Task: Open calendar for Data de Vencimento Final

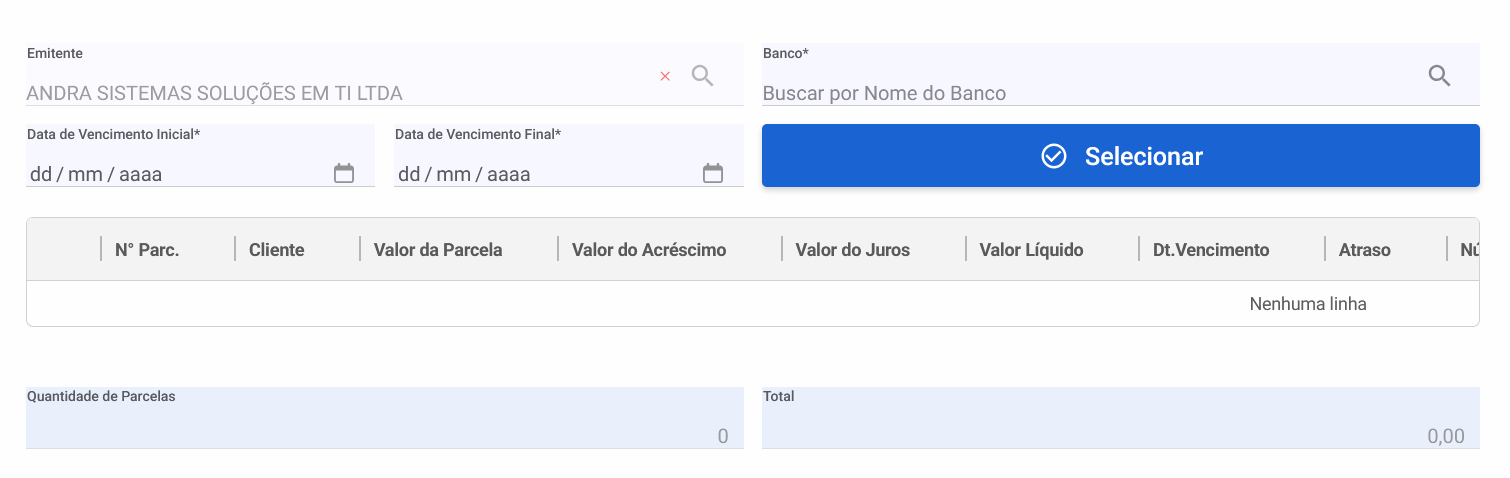Action: pyautogui.click(x=713, y=173)
